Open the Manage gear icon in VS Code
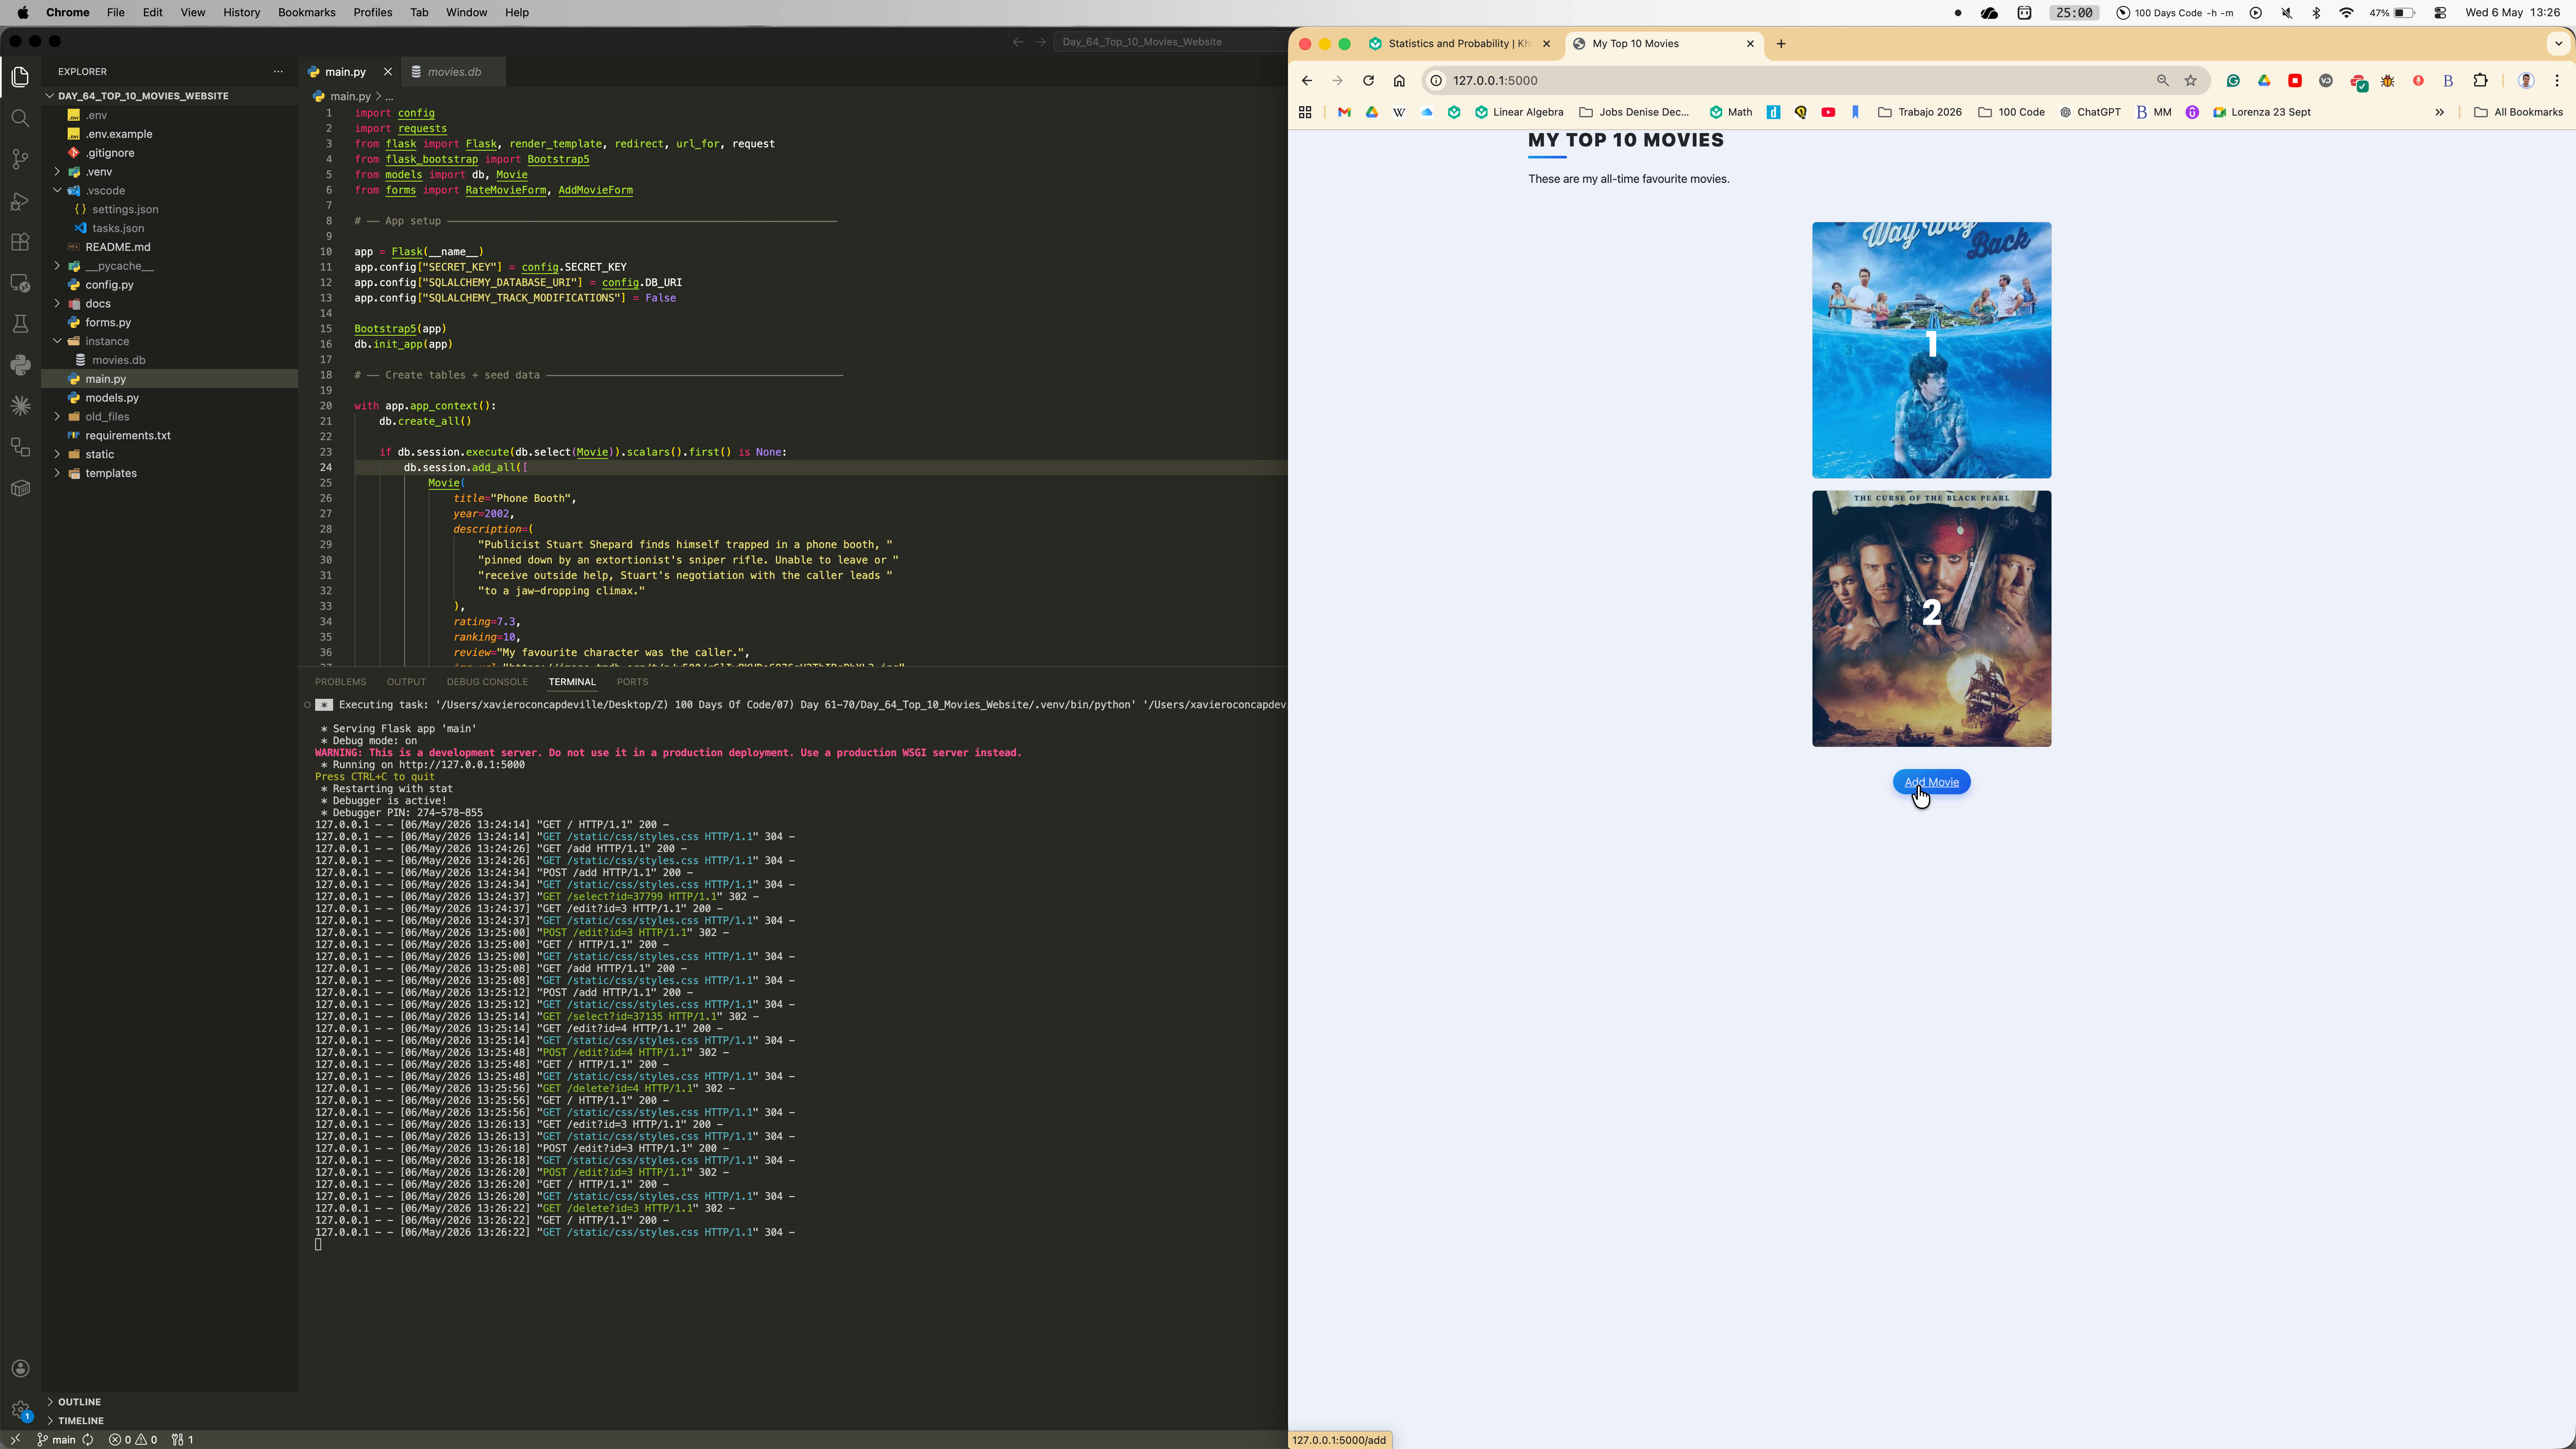This screenshot has width=2576, height=1449. coord(20,1410)
